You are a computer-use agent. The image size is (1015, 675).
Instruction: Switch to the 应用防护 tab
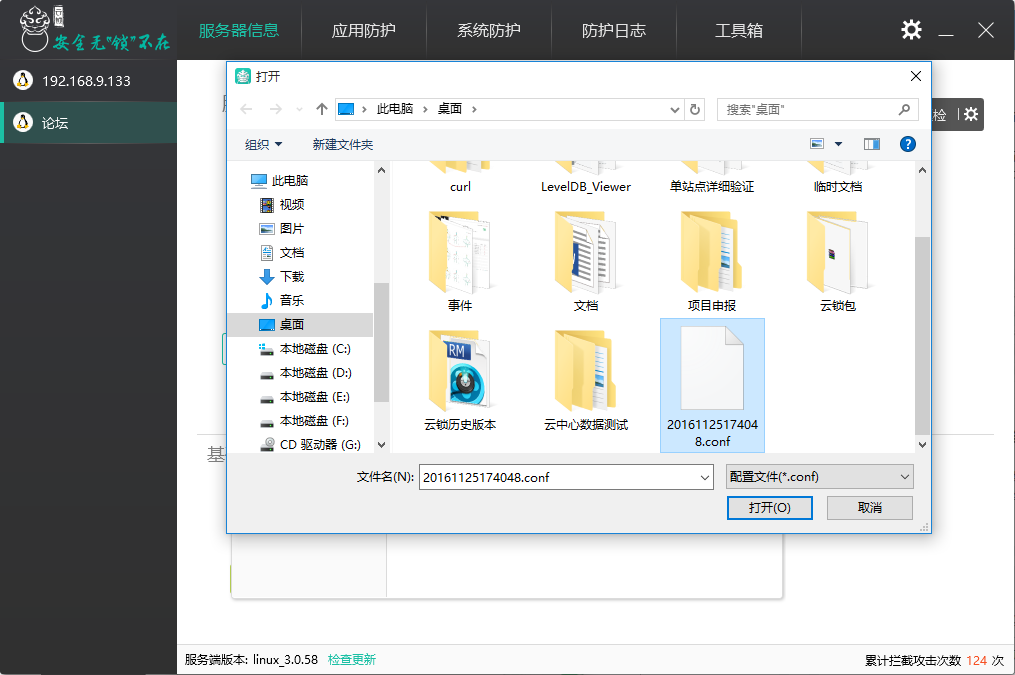coord(364,30)
